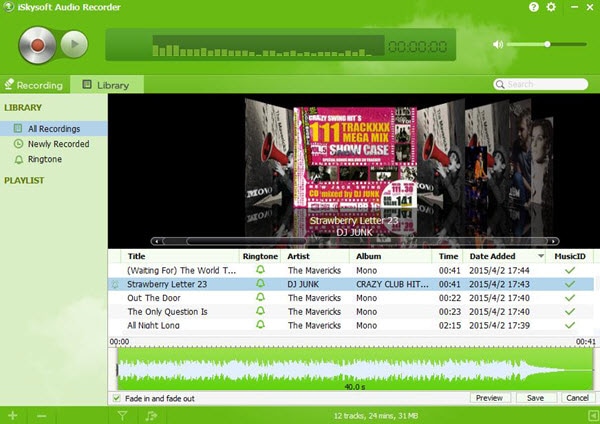Click the 111 Trackxxx Mega Mix album cover

(x=355, y=159)
